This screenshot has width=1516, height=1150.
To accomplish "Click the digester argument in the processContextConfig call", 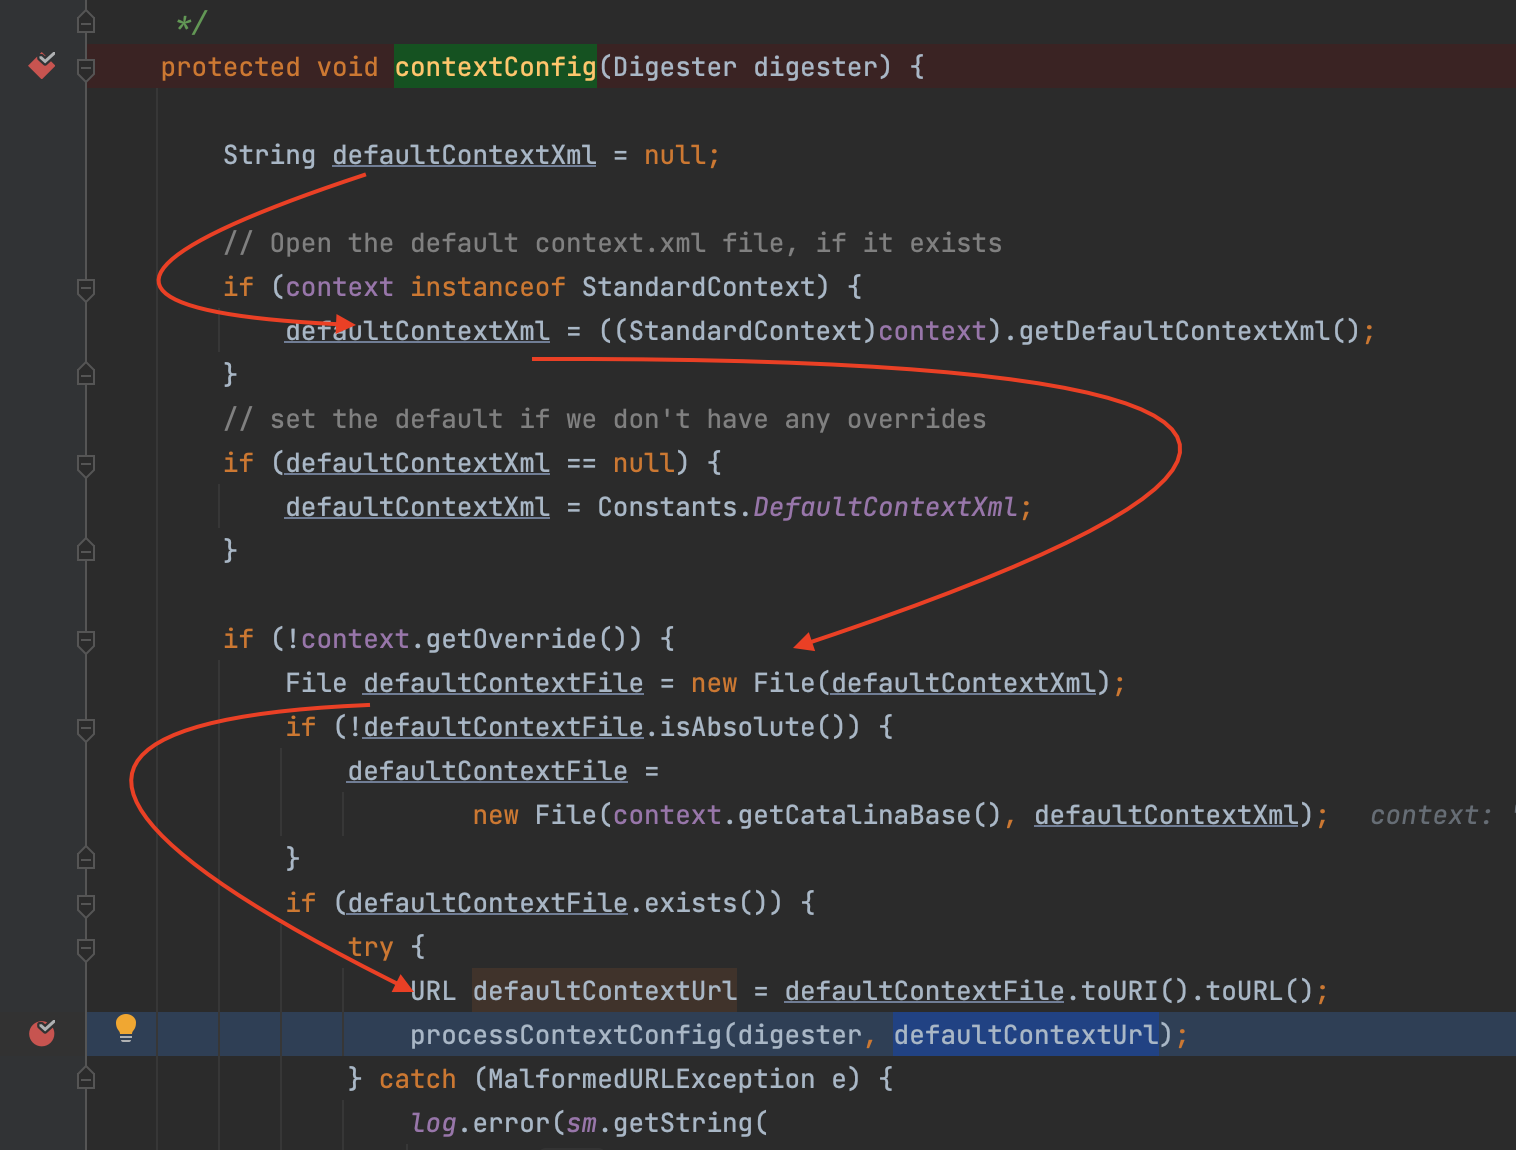I will 799,1035.
